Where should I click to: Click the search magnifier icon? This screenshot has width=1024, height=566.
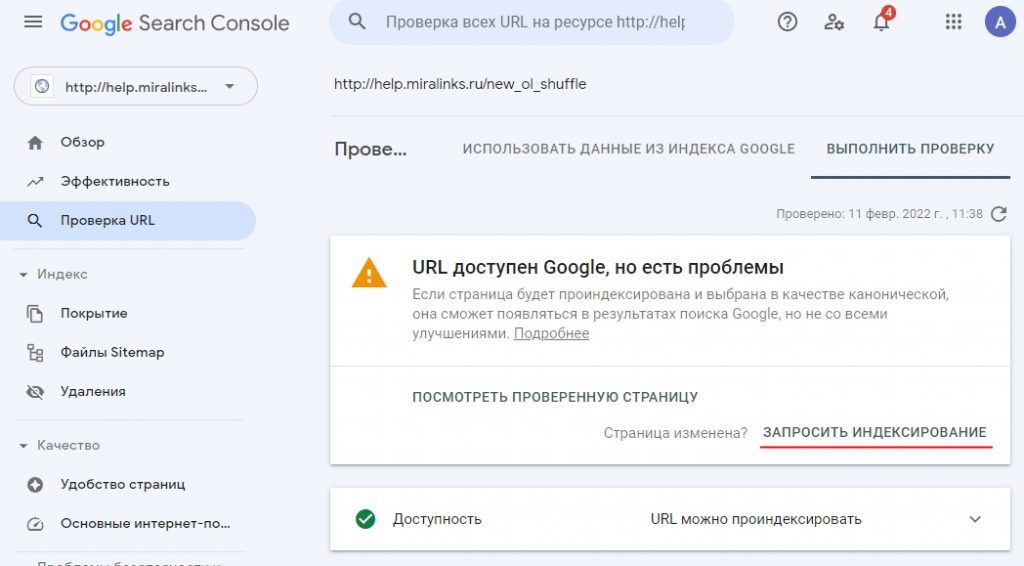[x=357, y=22]
